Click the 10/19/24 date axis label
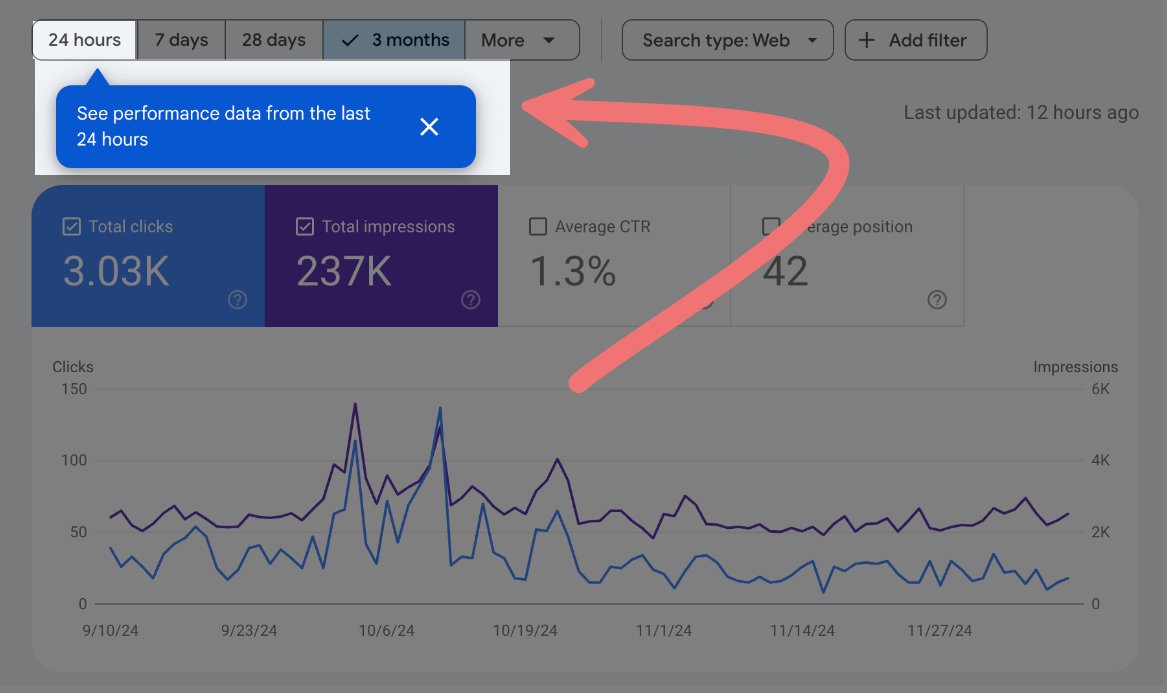Image resolution: width=1167 pixels, height=693 pixels. click(x=525, y=630)
